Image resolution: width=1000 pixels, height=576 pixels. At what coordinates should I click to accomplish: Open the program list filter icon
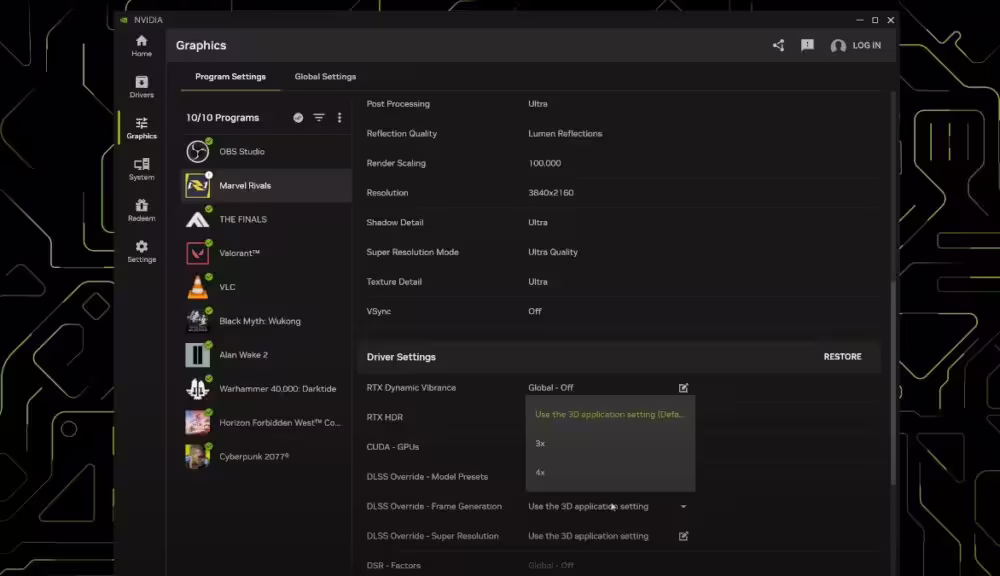pyautogui.click(x=318, y=117)
